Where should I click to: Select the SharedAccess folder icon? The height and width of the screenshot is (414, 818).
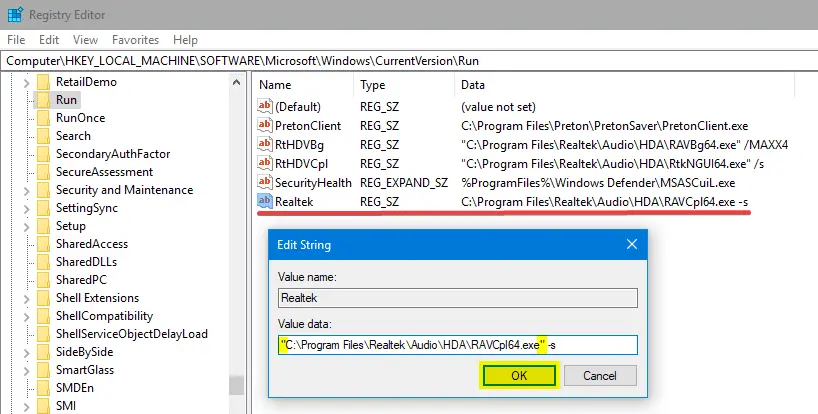[x=43, y=243]
